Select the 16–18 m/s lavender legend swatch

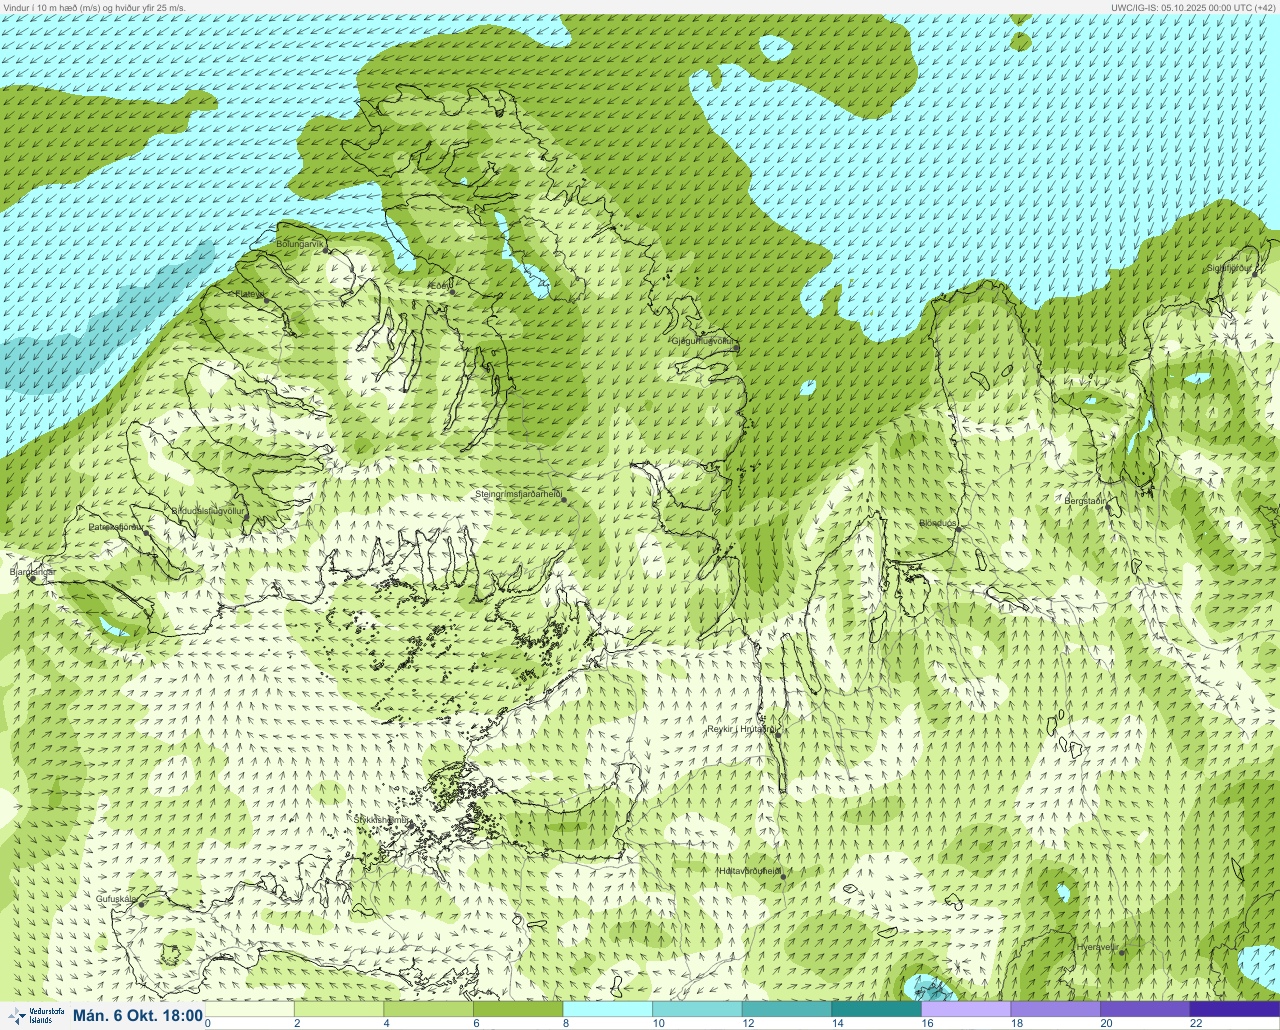(x=965, y=1009)
